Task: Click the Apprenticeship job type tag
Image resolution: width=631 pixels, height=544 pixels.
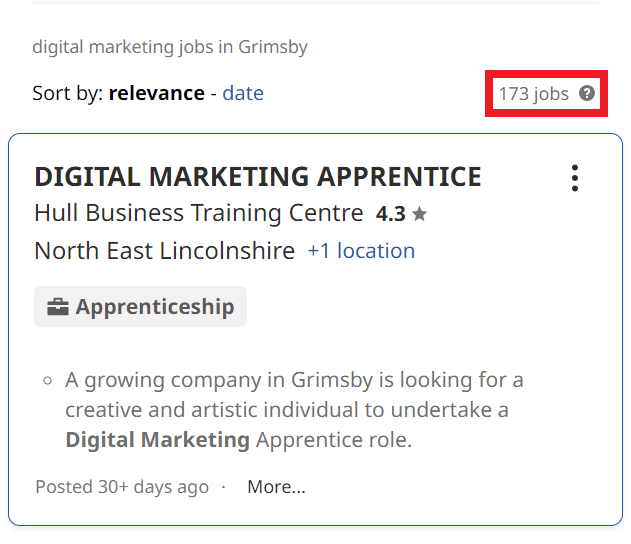Action: [140, 307]
